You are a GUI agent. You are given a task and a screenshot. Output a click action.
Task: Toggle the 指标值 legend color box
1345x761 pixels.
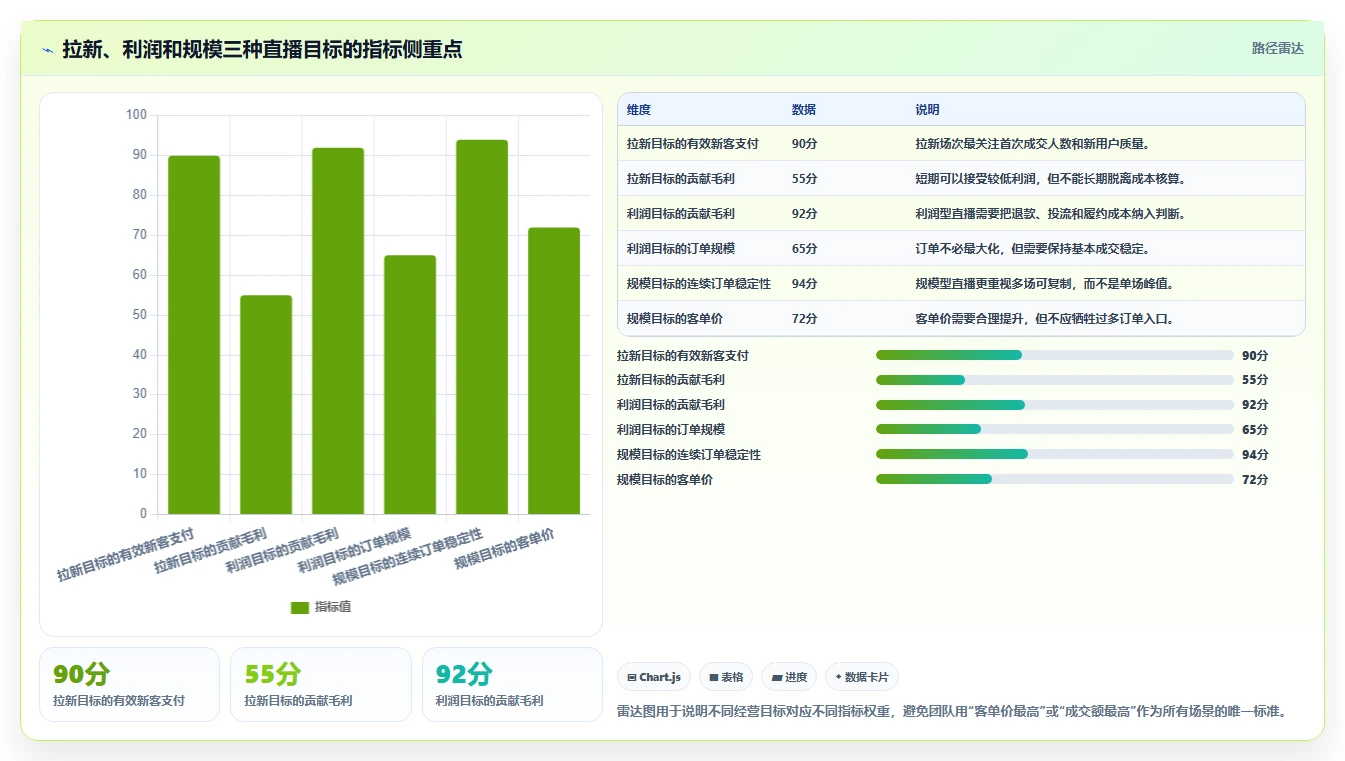(300, 607)
